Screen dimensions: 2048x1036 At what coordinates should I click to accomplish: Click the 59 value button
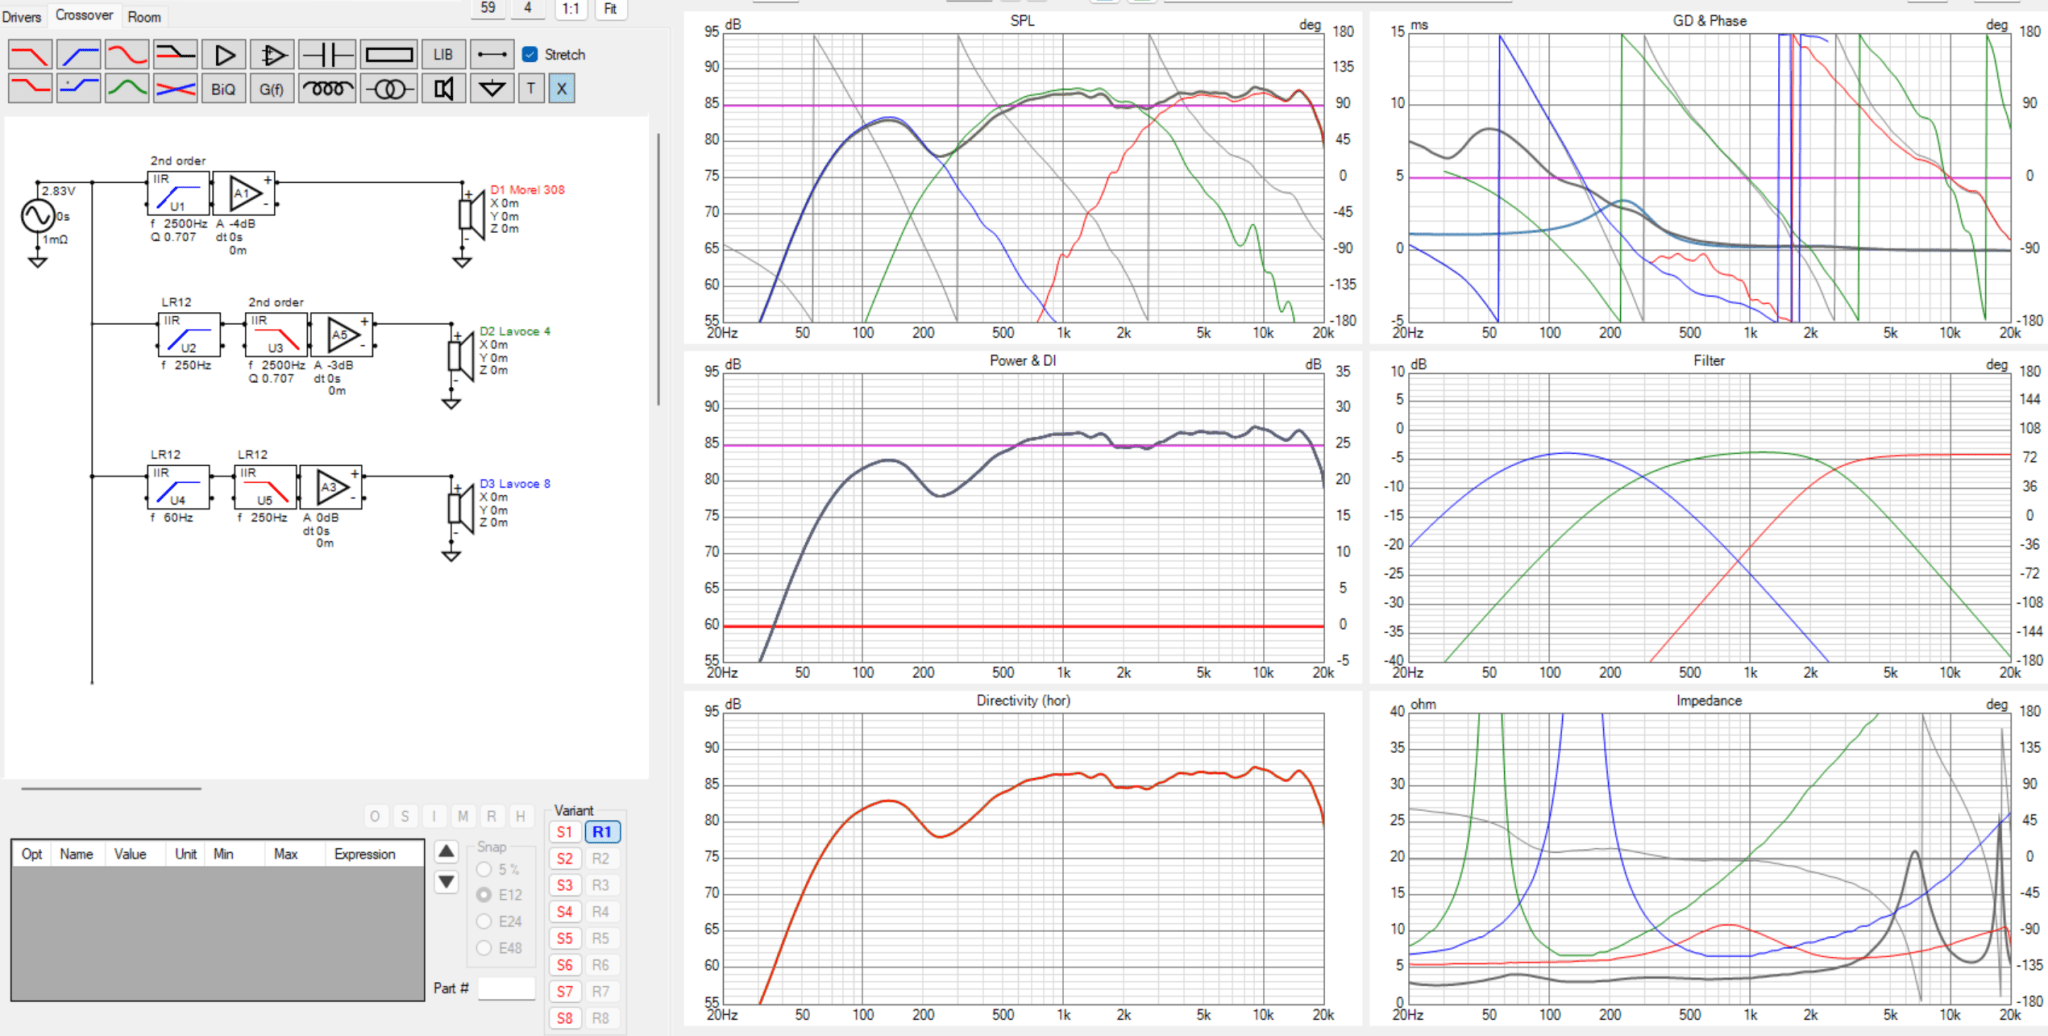(488, 8)
